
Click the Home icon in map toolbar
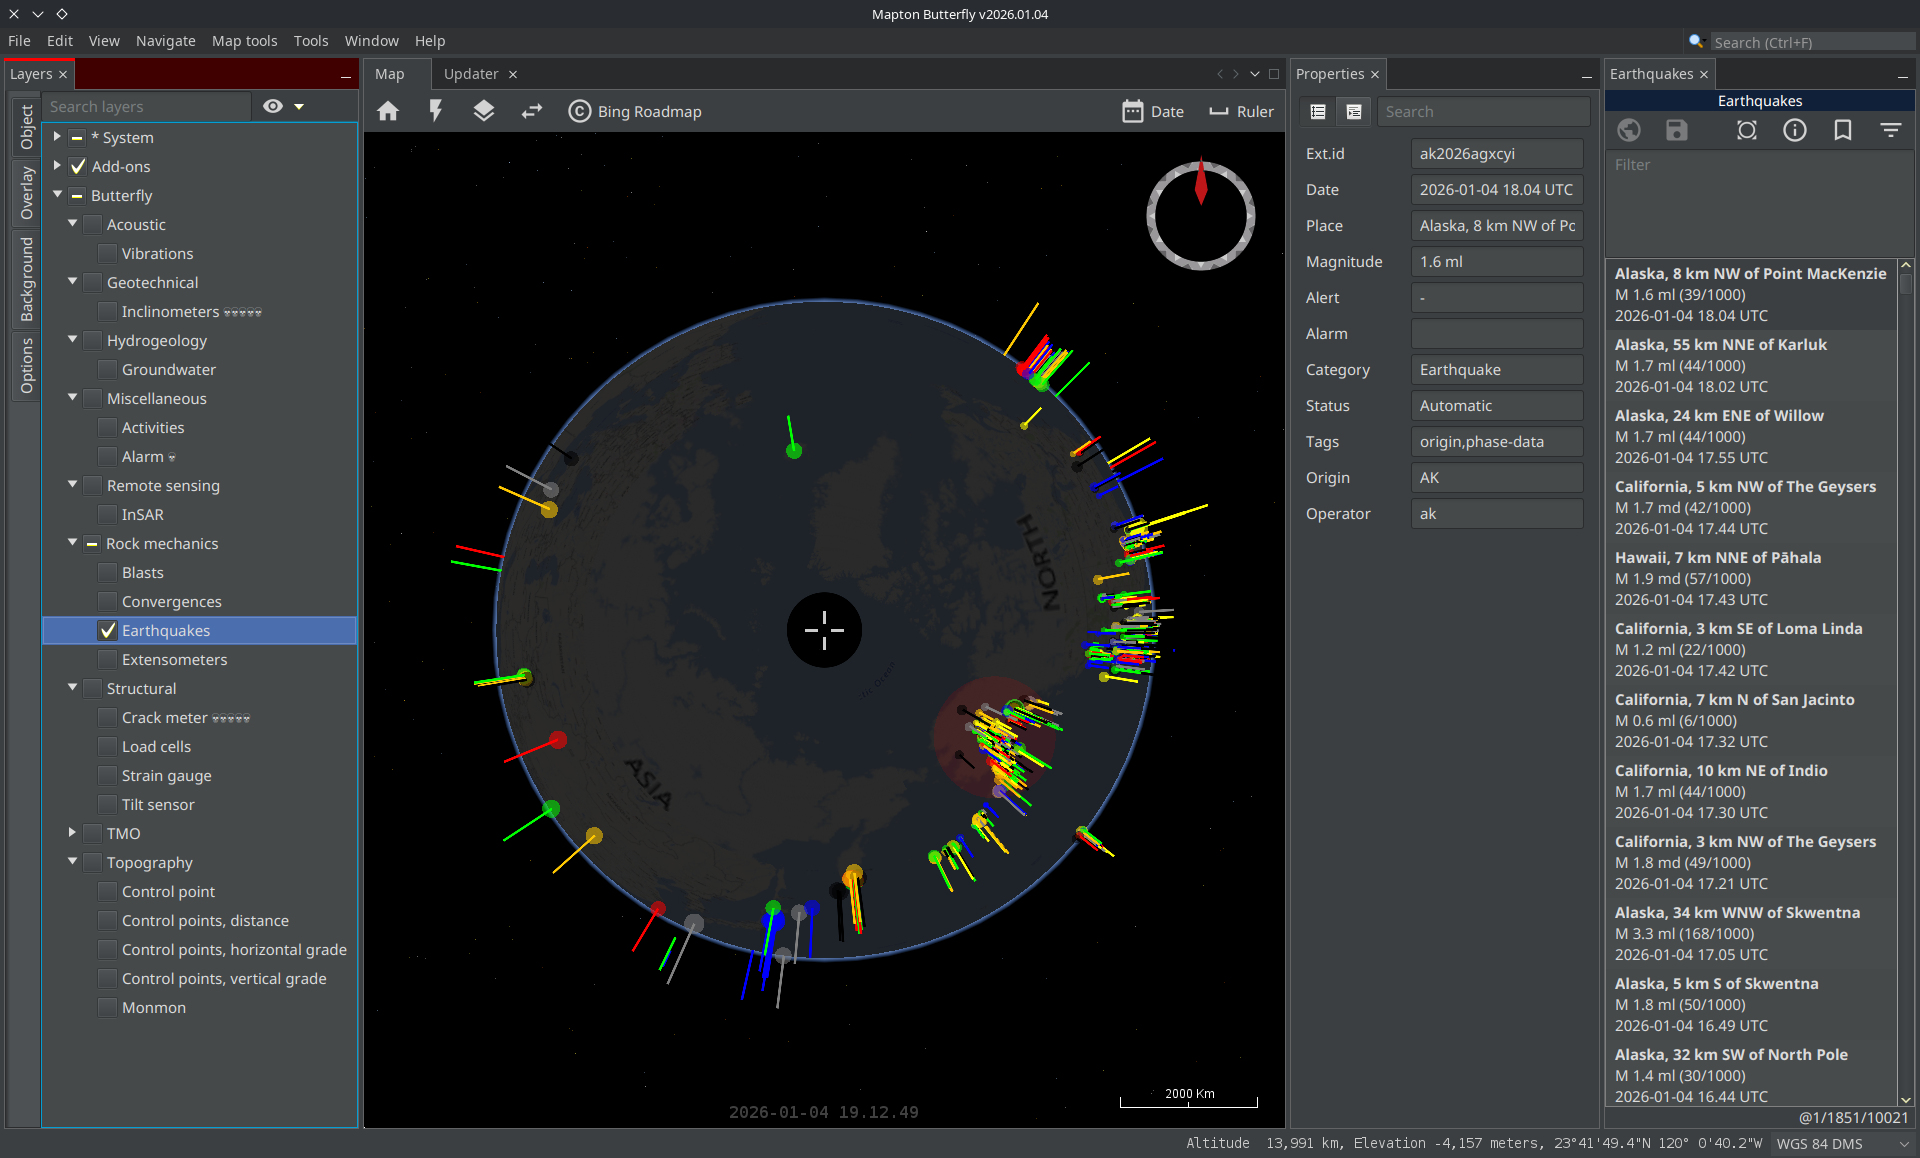point(388,112)
